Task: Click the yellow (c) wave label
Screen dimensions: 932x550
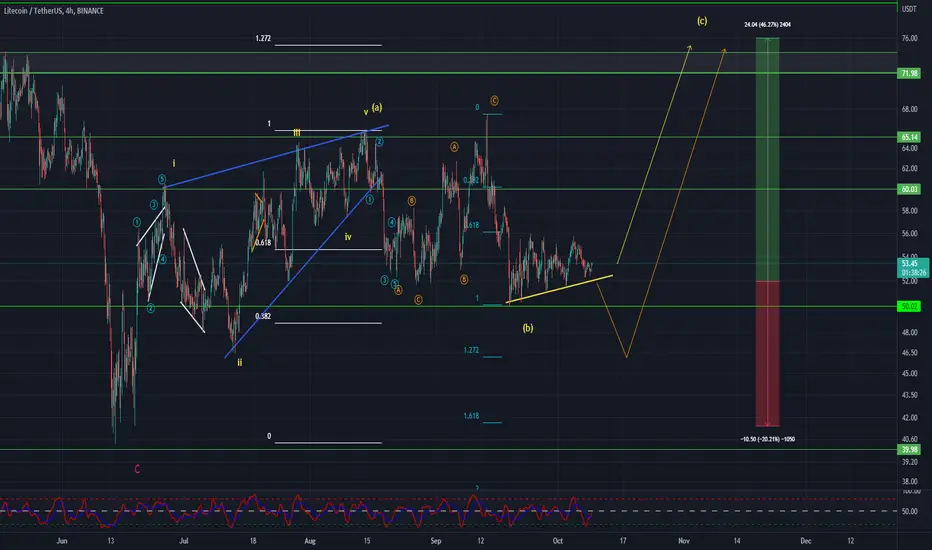Action: 702,21
